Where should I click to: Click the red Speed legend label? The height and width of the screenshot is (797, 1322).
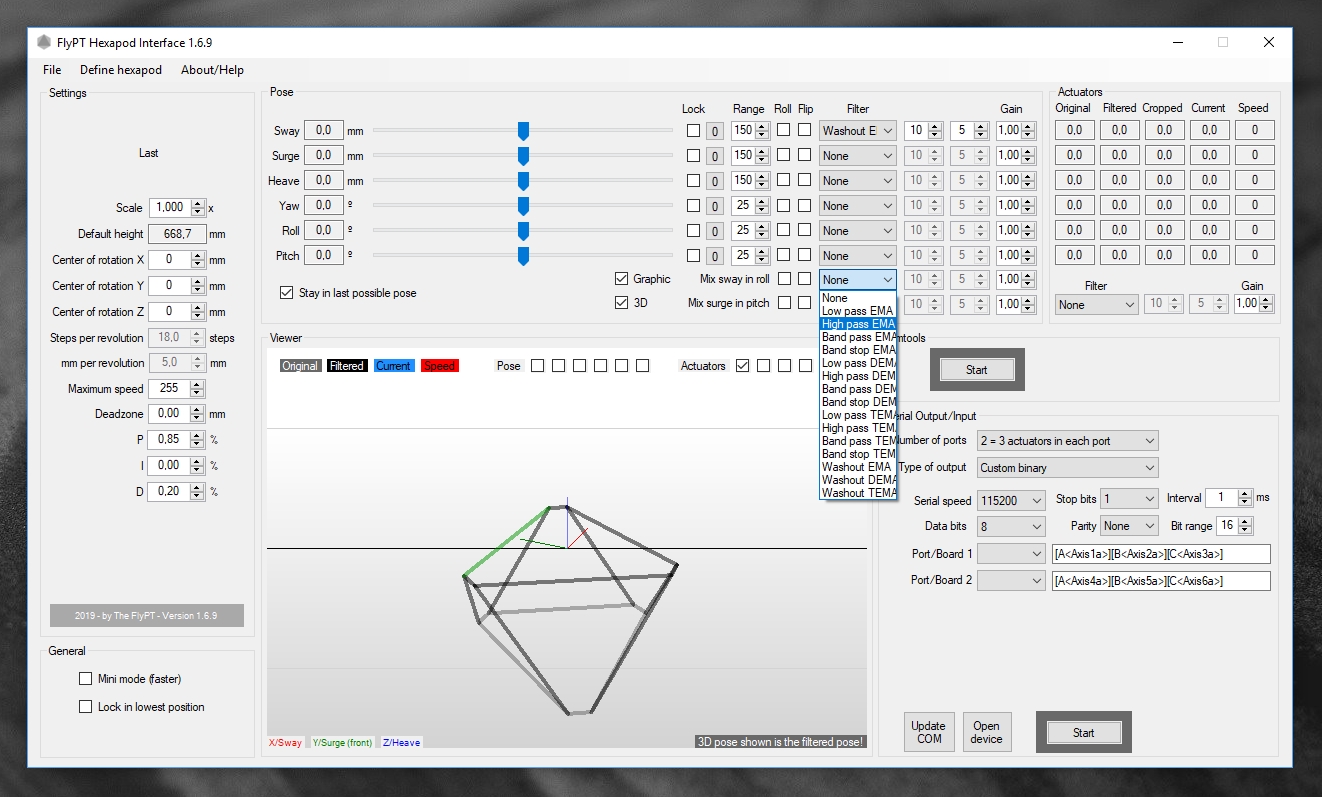pos(439,366)
